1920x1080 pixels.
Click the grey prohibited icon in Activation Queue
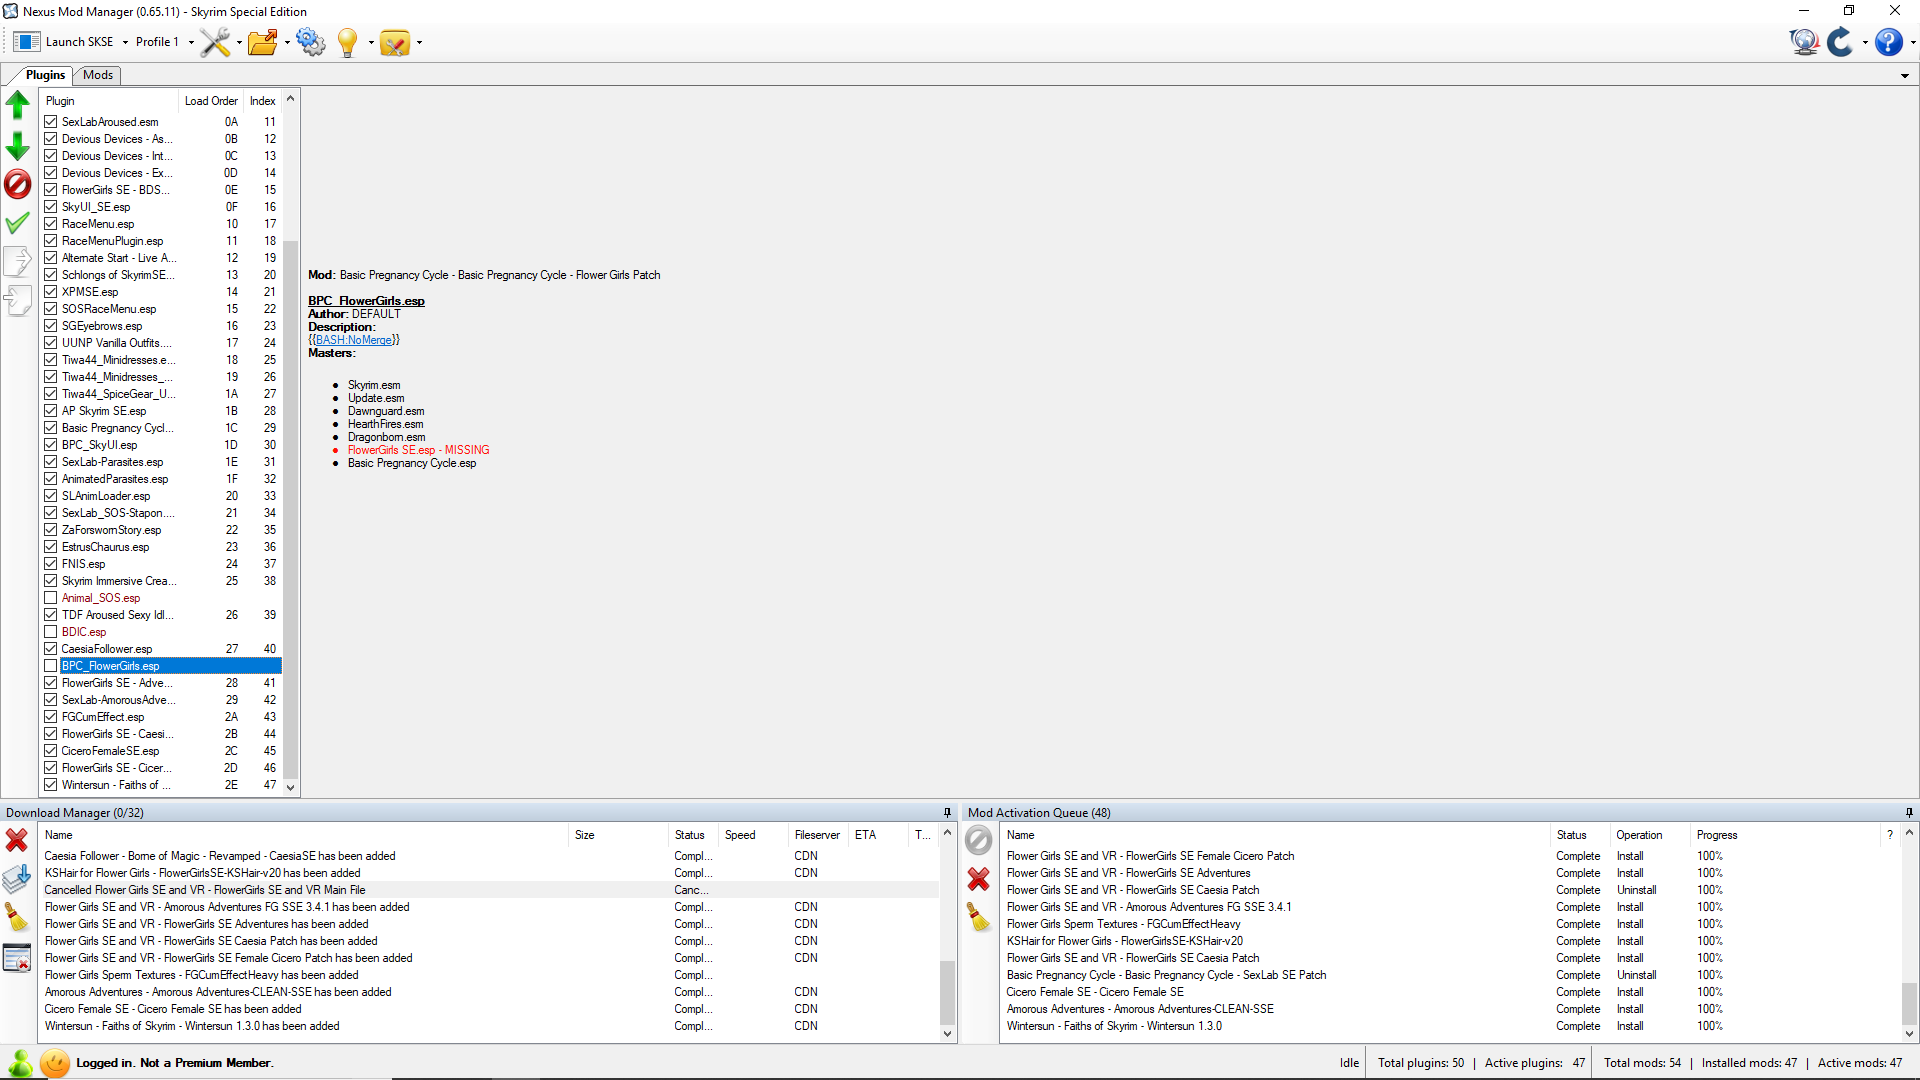click(x=979, y=840)
